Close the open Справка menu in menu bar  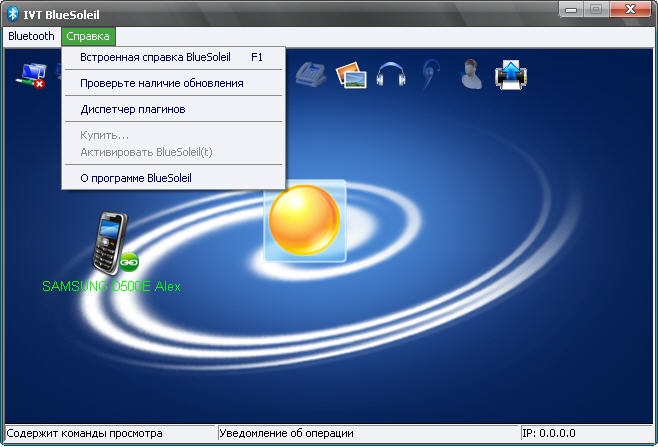[x=88, y=36]
